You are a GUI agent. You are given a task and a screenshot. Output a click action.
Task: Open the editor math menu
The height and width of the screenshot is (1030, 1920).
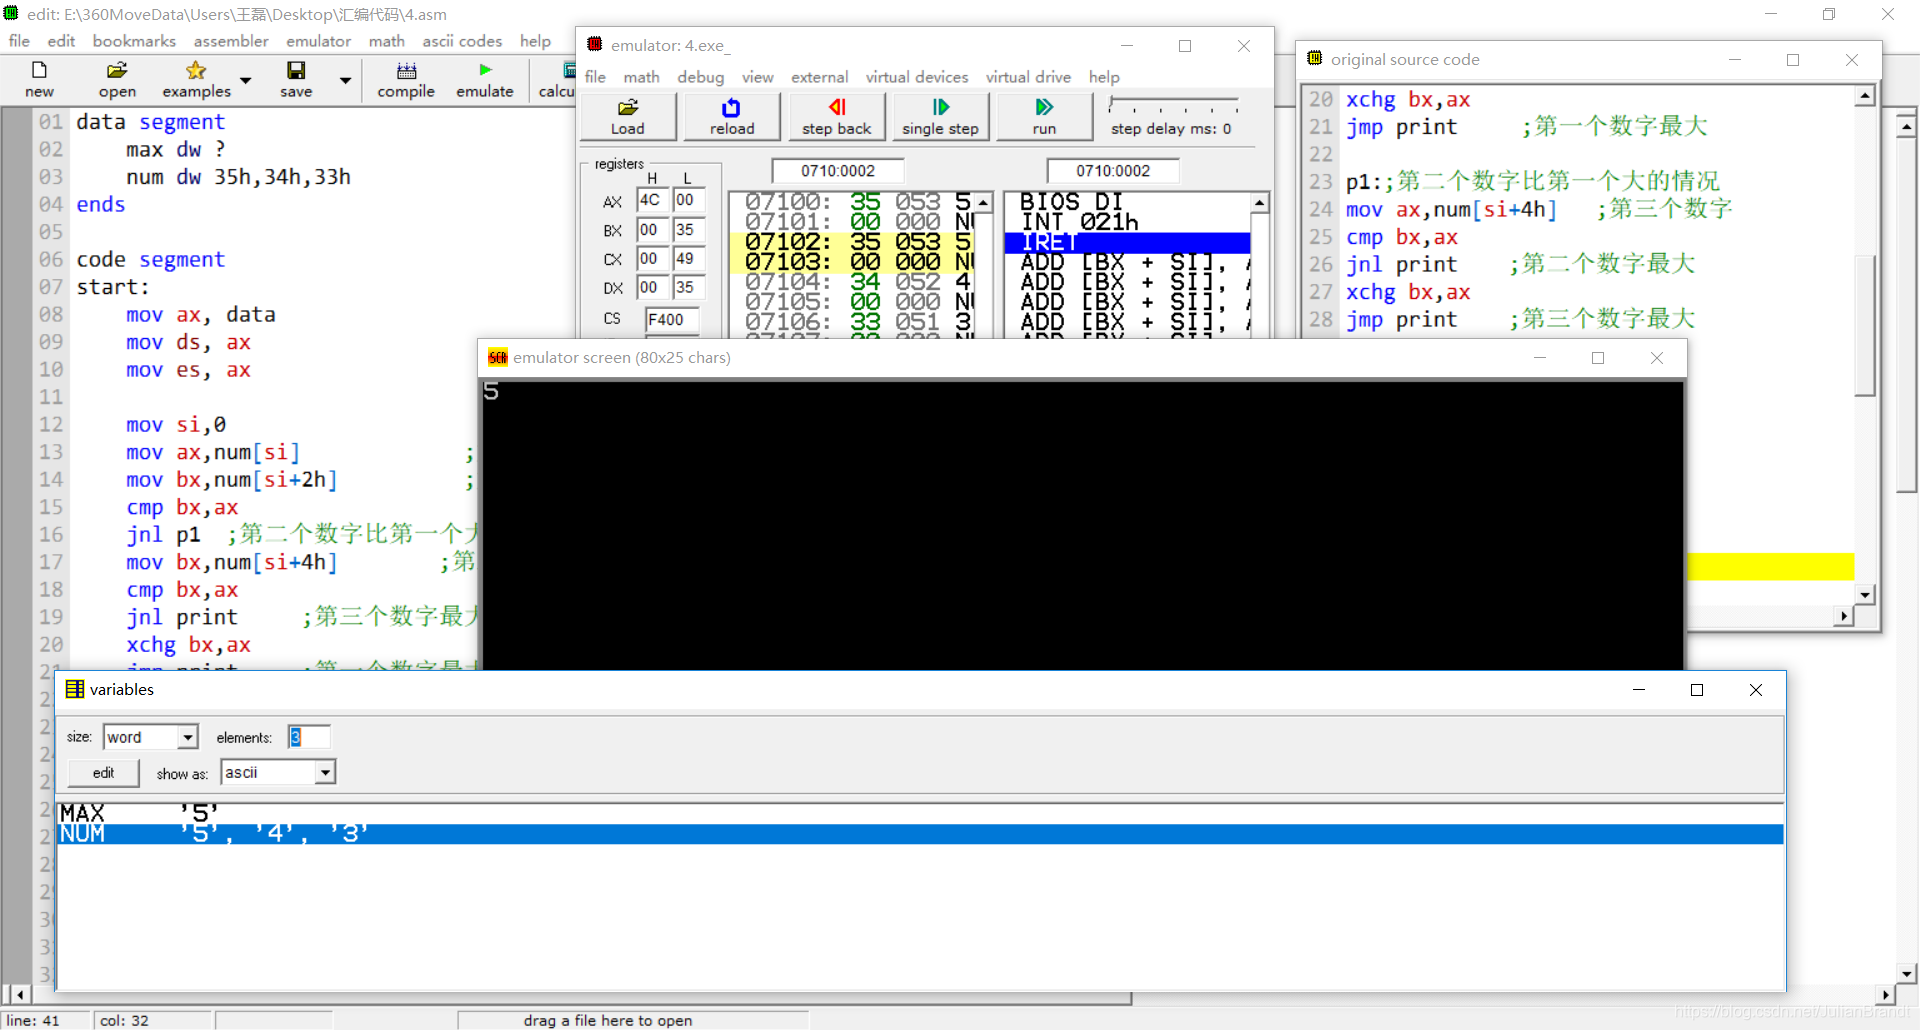(x=386, y=41)
